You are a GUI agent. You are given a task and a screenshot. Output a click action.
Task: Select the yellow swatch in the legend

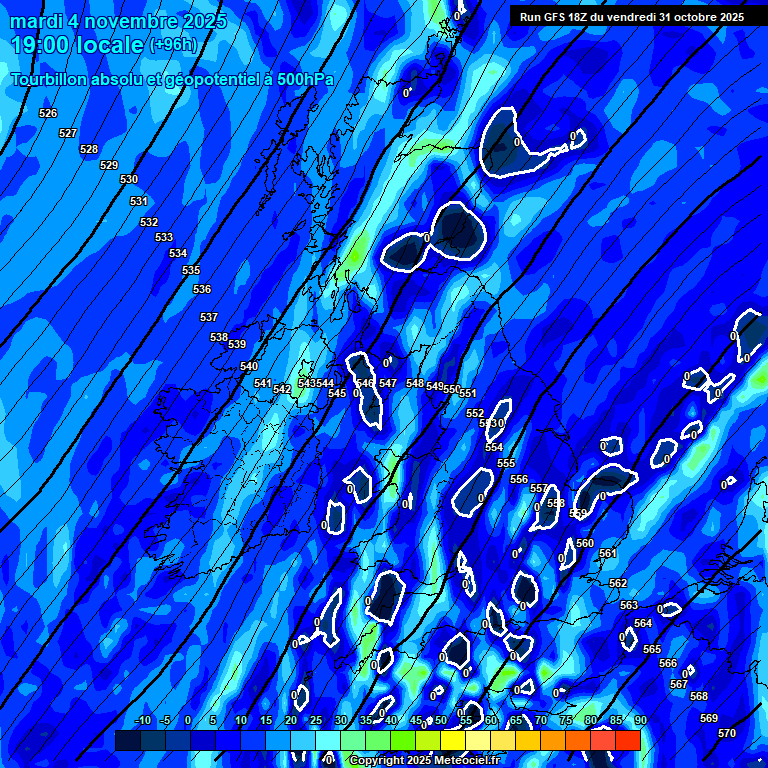click(452, 741)
